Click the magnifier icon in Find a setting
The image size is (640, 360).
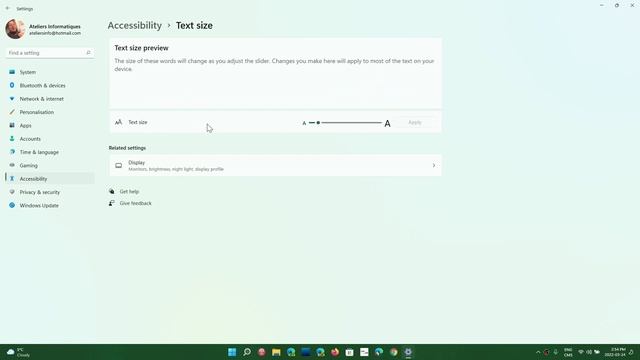point(88,53)
